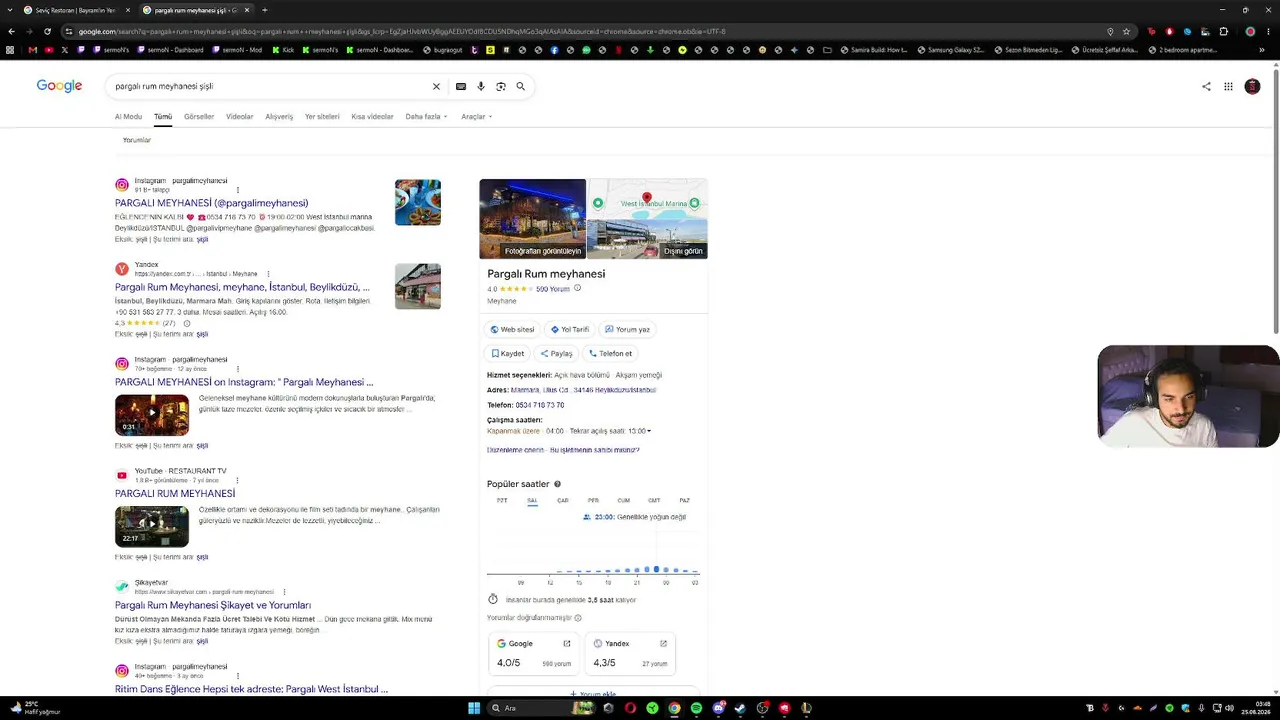Screen dimensions: 1280x720
Task: Reload the current page
Action: (47, 31)
